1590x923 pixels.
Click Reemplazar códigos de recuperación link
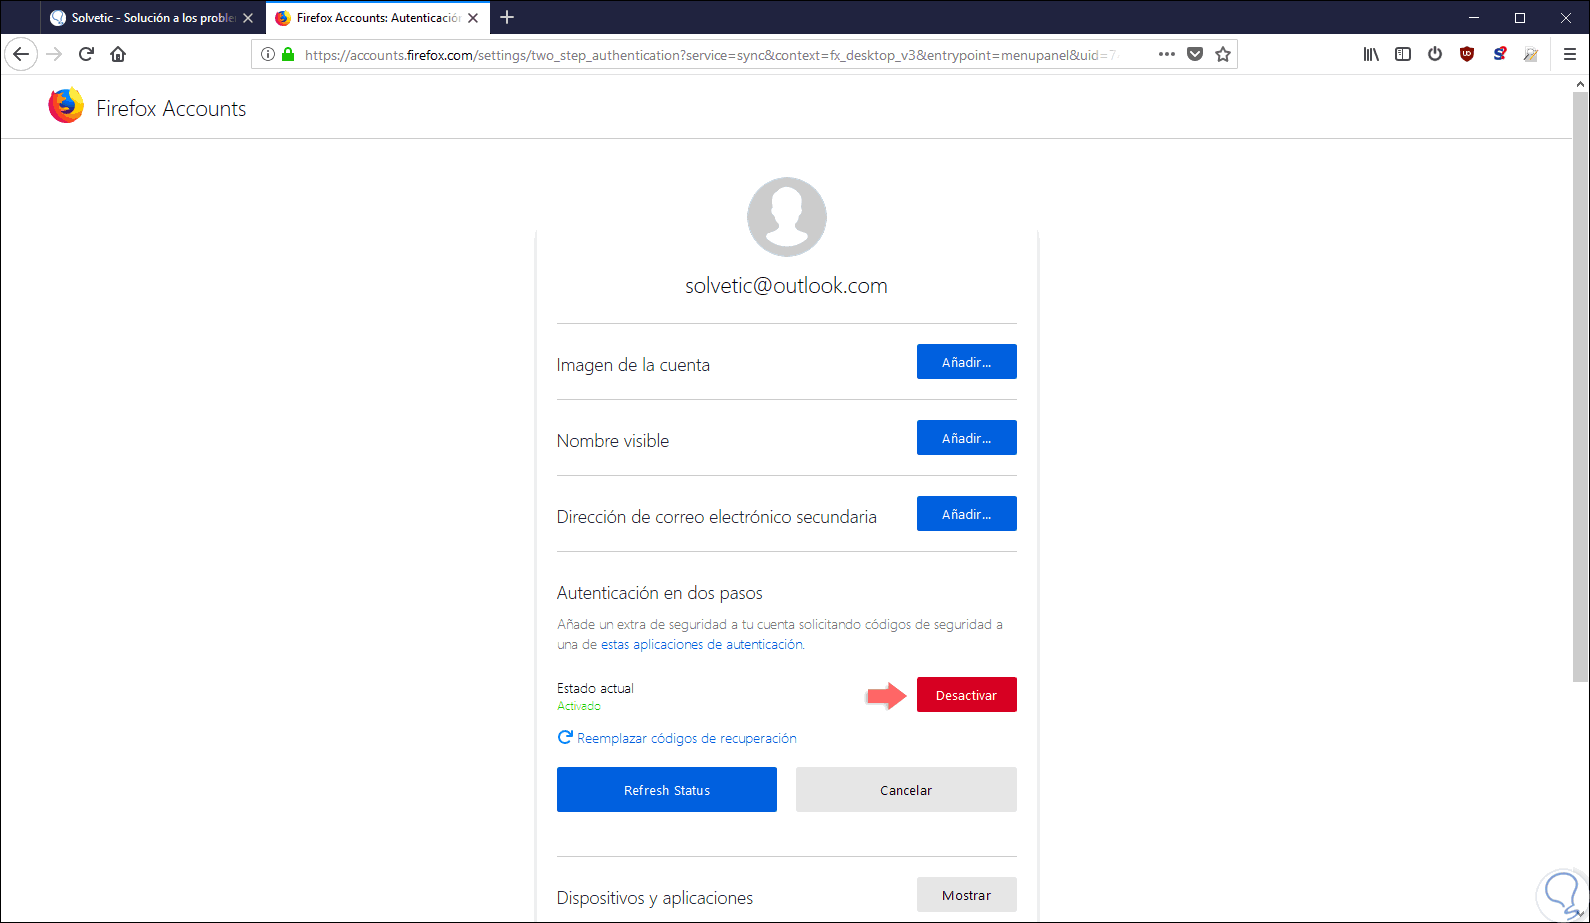(x=687, y=739)
